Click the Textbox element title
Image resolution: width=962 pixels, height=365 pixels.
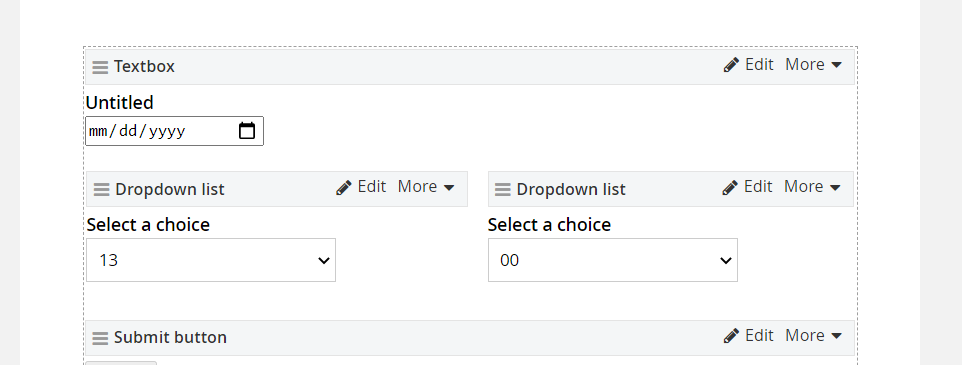tap(144, 66)
